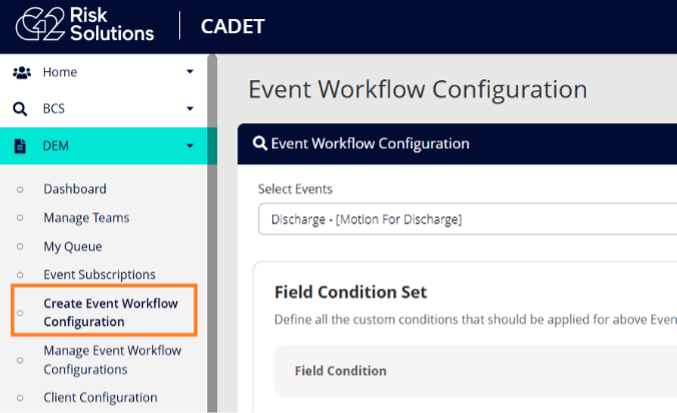
Task: Click the DEM document icon
Action: point(20,146)
